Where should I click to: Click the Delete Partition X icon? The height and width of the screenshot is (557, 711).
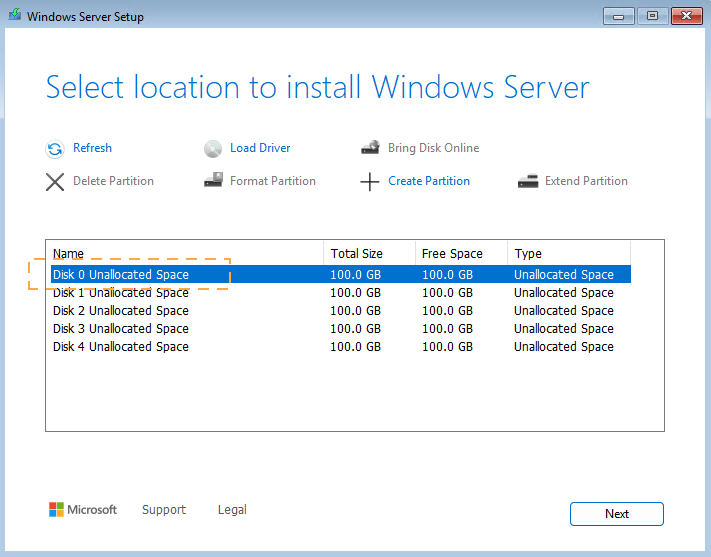(55, 182)
